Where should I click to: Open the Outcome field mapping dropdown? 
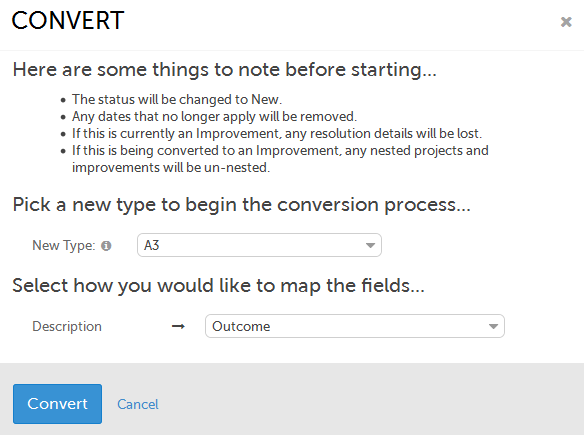click(x=355, y=326)
